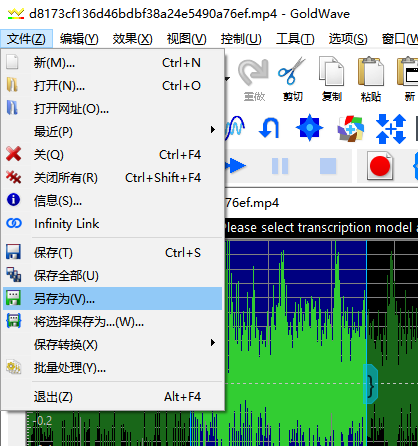Image resolution: width=418 pixels, height=446 pixels.
Task: Open the View (视图) menu
Action: click(x=186, y=39)
